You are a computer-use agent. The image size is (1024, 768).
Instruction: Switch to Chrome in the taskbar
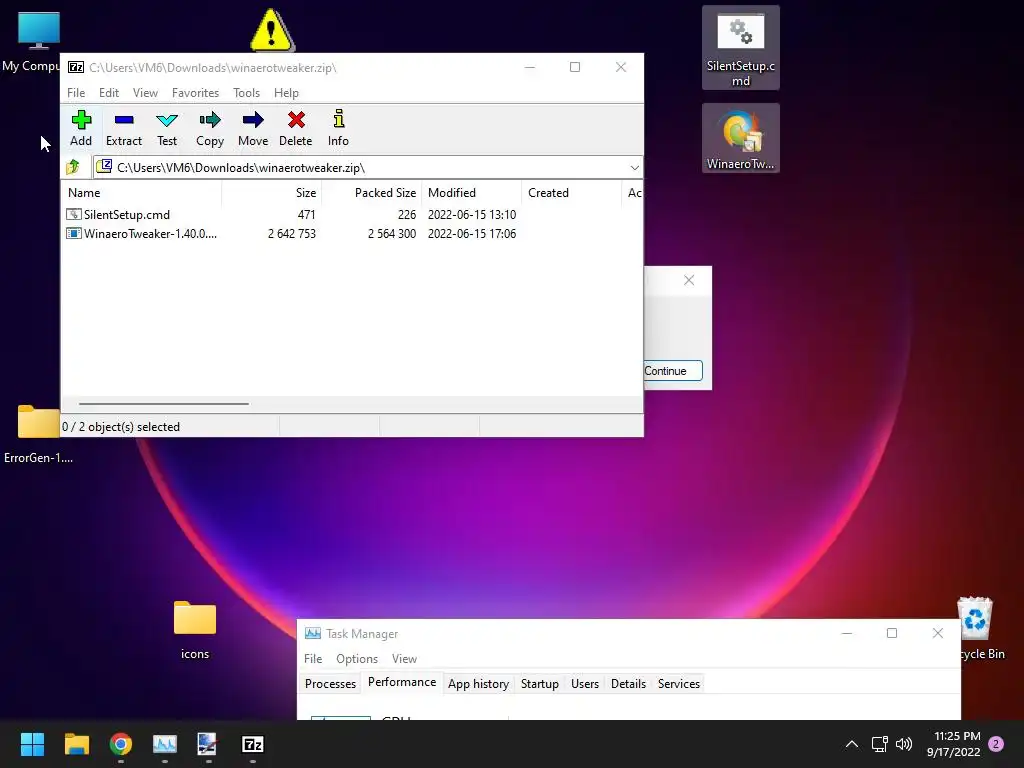click(x=121, y=744)
